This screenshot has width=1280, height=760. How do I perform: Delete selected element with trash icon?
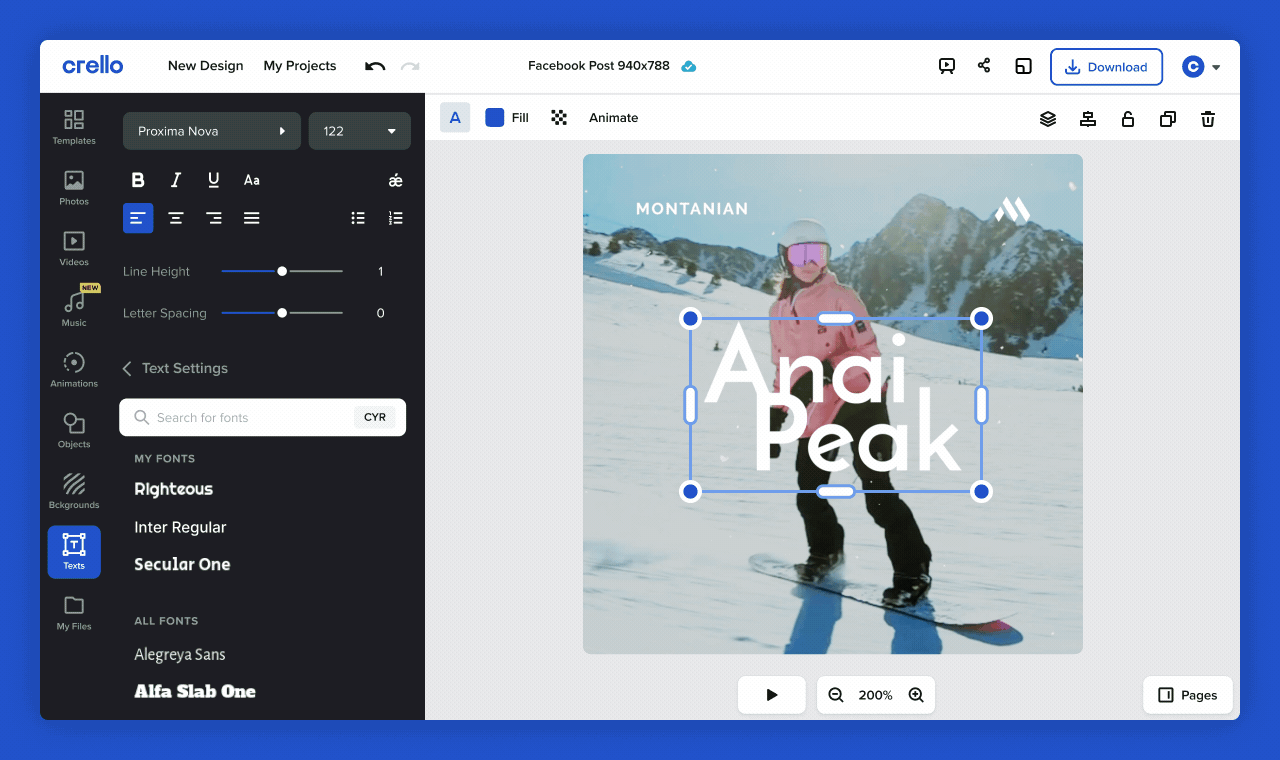(x=1208, y=119)
